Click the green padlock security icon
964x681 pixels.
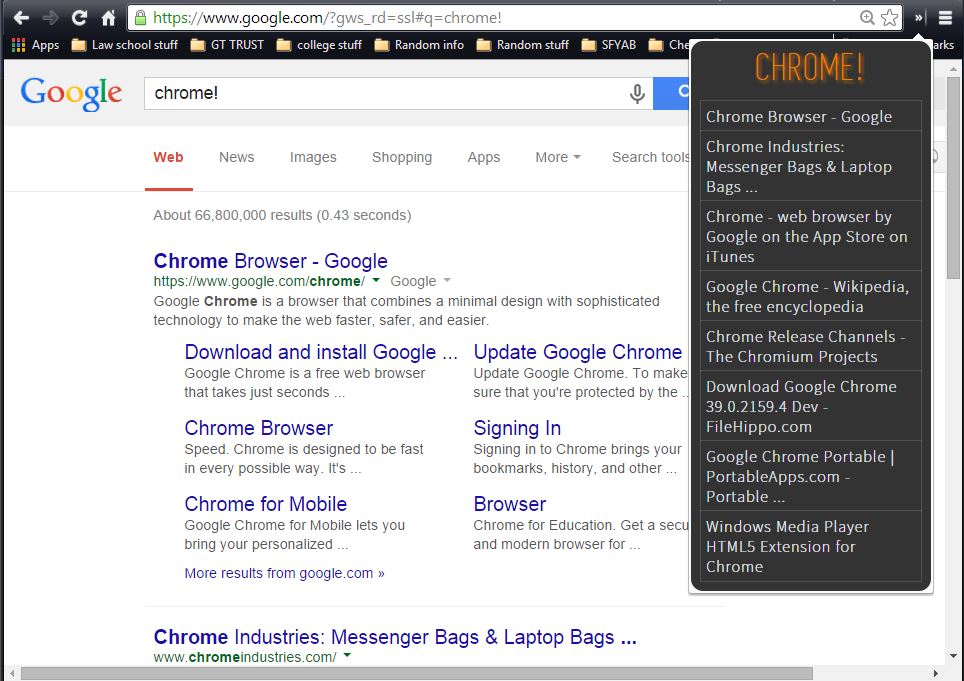pos(141,18)
